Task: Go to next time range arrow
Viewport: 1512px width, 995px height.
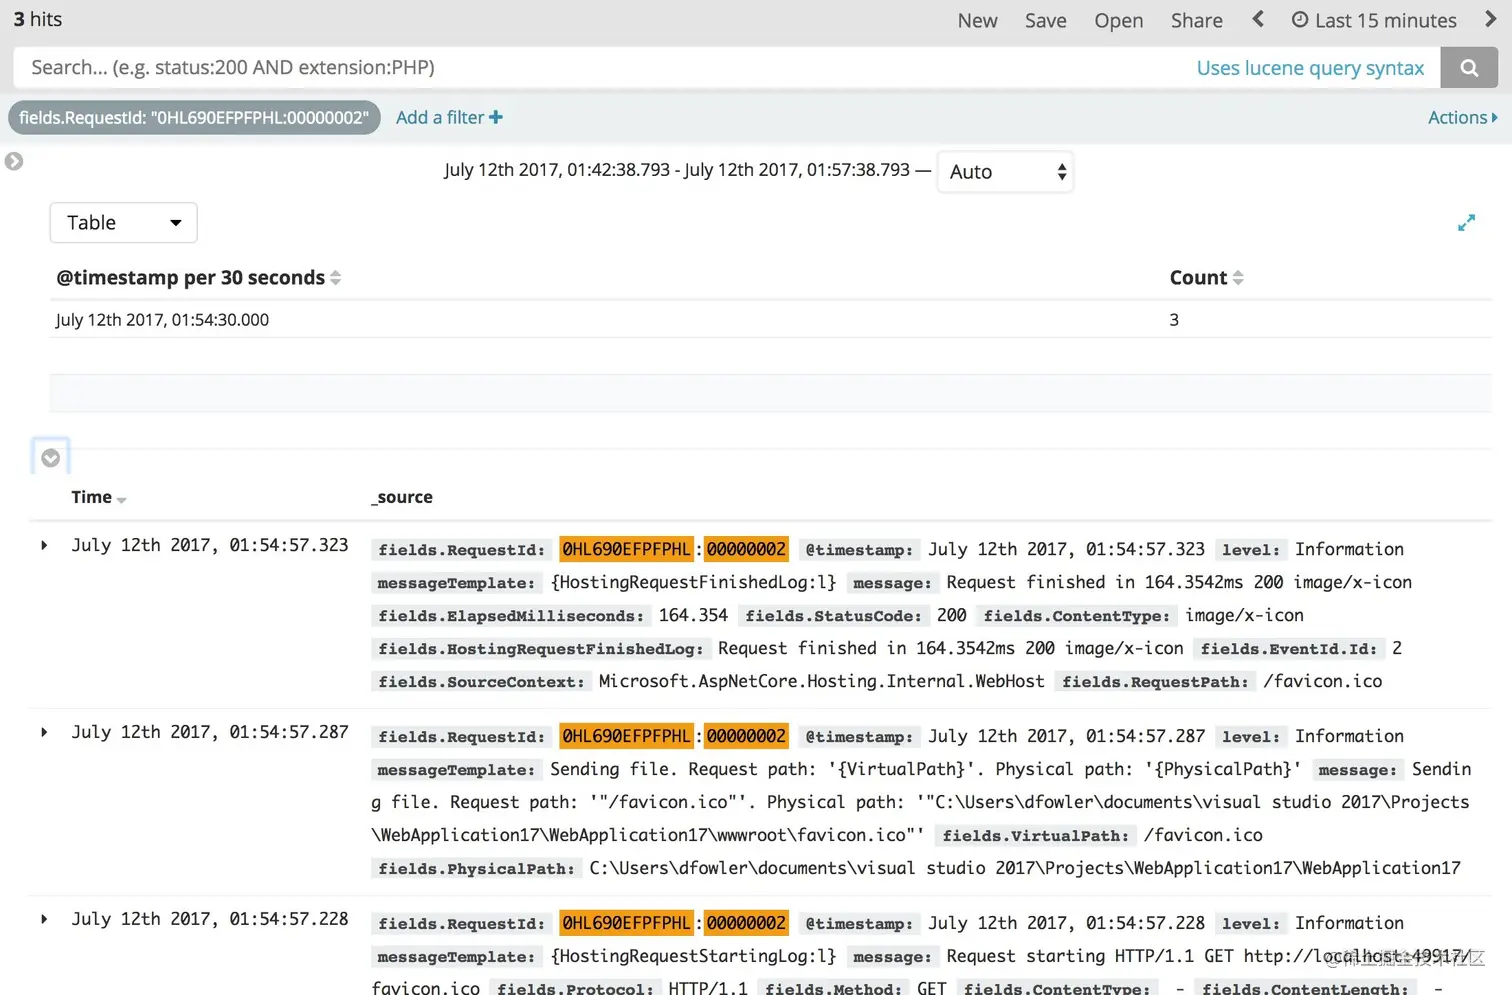Action: pyautogui.click(x=1491, y=19)
